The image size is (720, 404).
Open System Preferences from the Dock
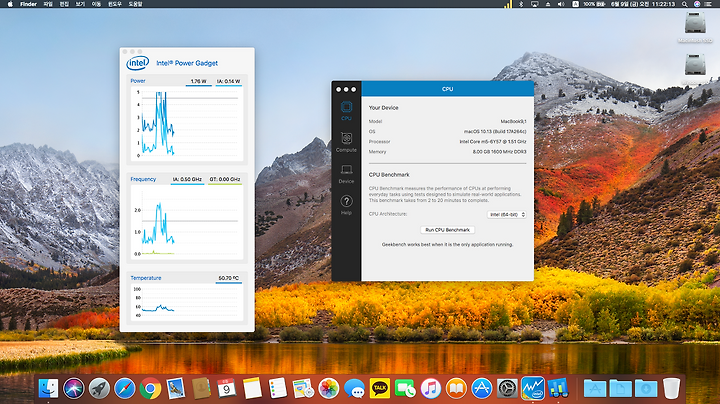coord(507,388)
